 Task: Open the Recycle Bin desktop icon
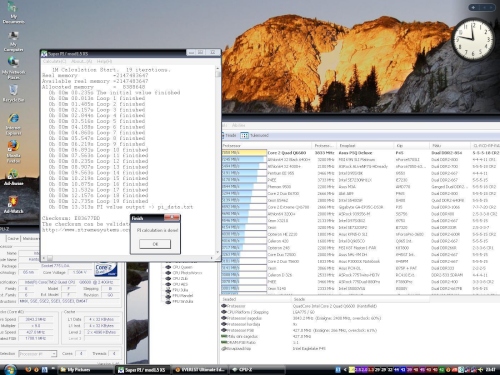[13, 93]
